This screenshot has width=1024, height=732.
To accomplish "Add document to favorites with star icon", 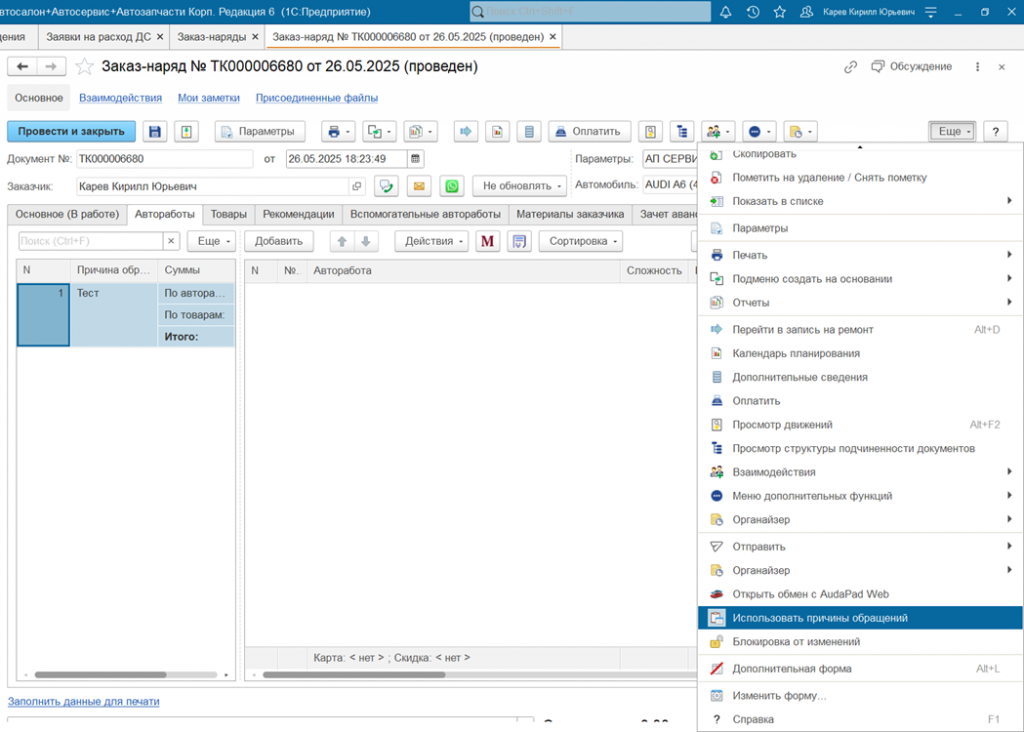I will (x=85, y=67).
